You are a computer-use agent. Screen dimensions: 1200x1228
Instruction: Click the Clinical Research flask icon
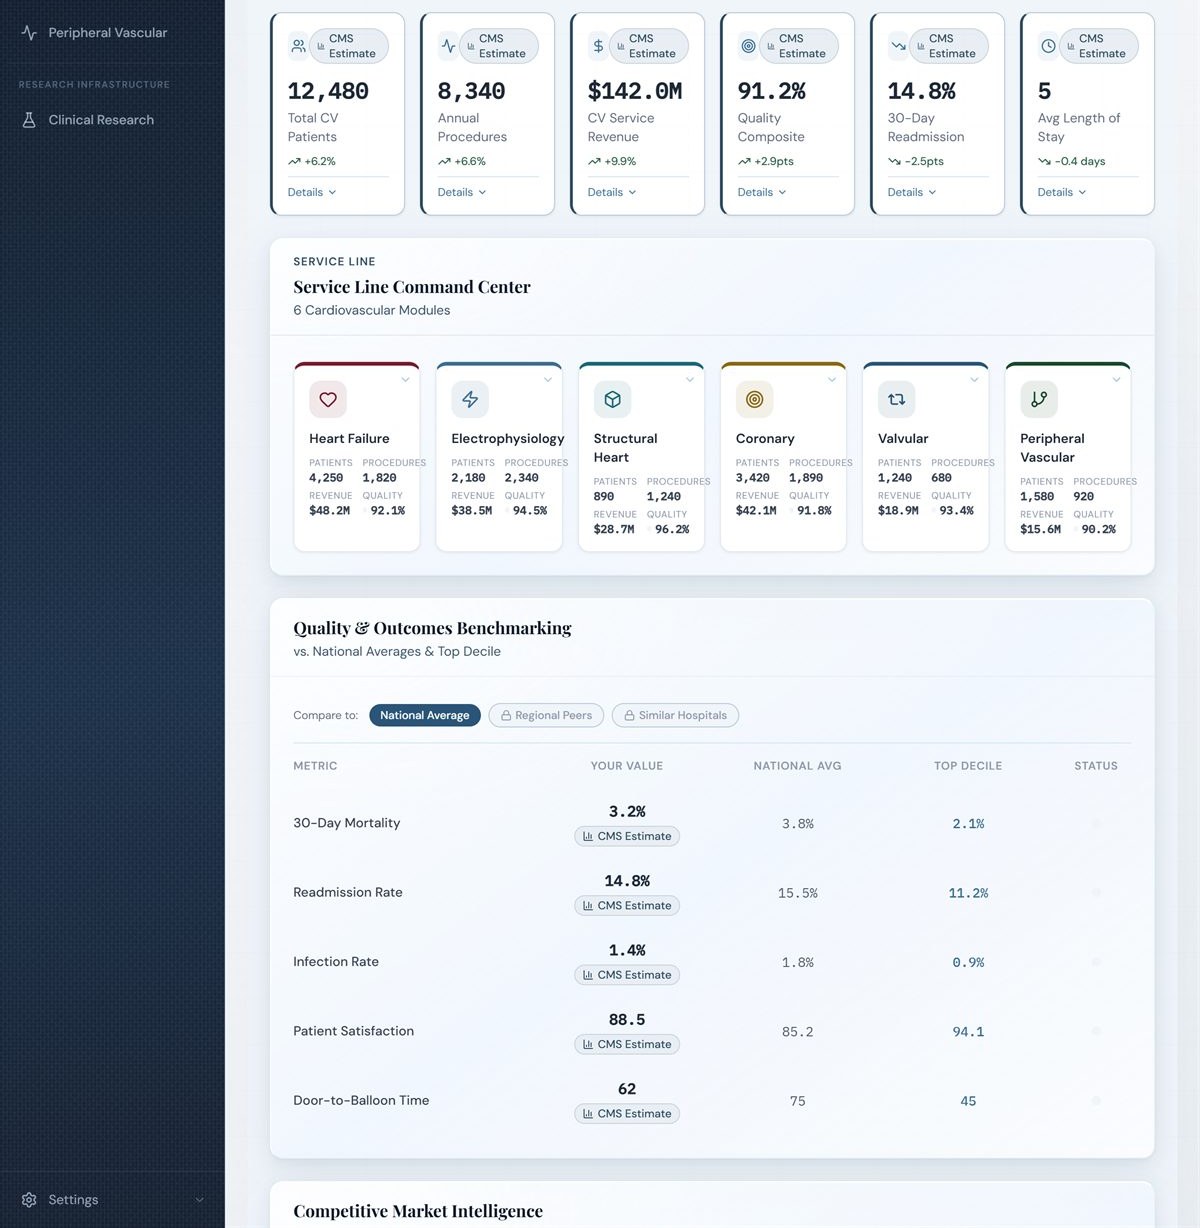[29, 120]
